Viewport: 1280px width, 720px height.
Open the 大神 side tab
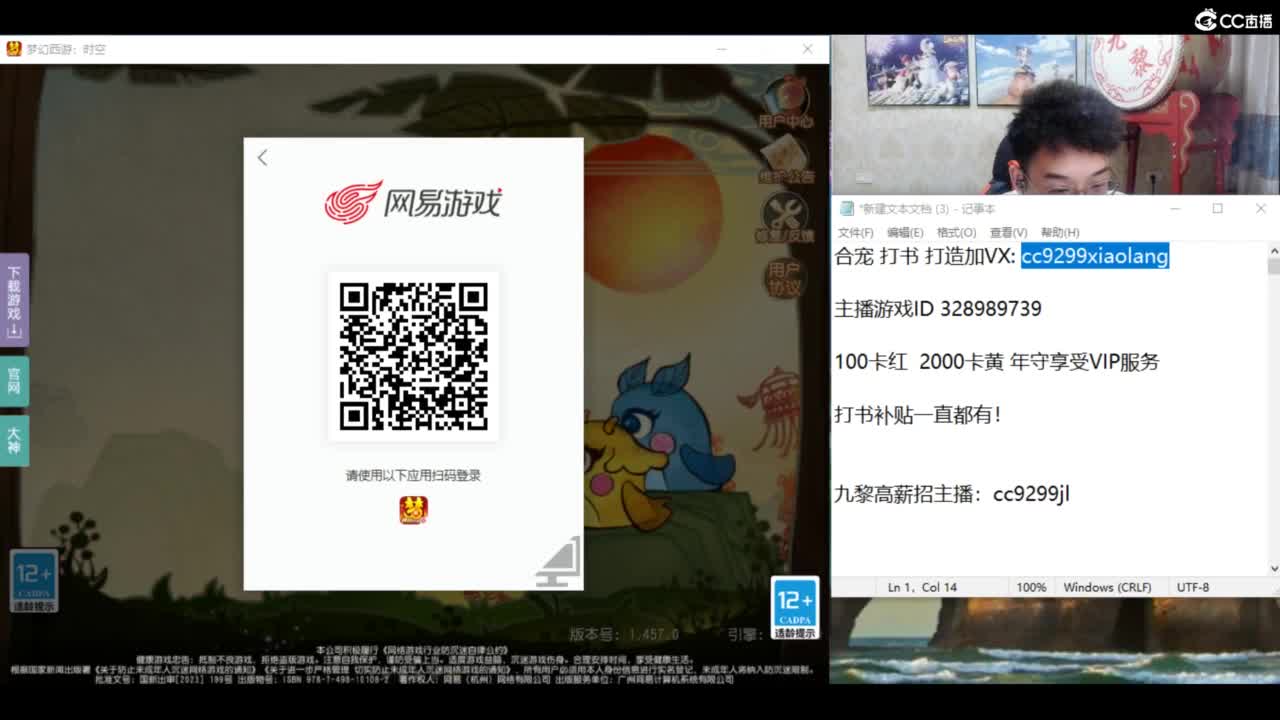click(x=14, y=440)
